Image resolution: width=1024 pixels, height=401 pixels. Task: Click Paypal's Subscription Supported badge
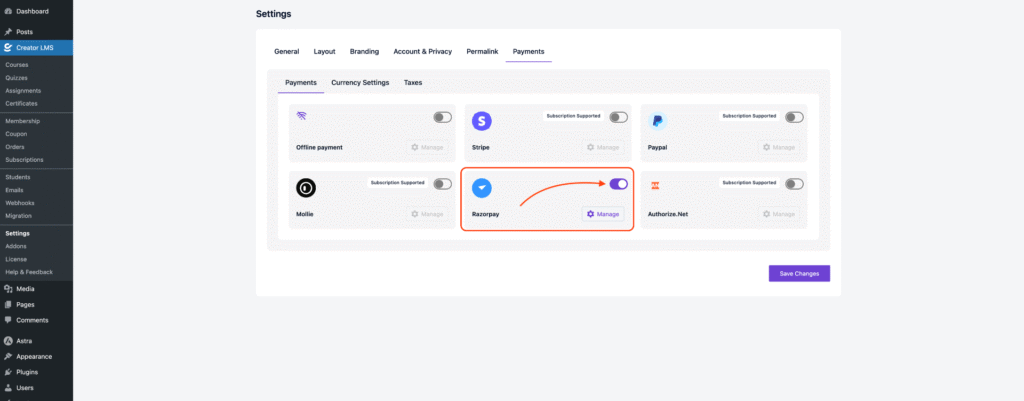pos(749,116)
